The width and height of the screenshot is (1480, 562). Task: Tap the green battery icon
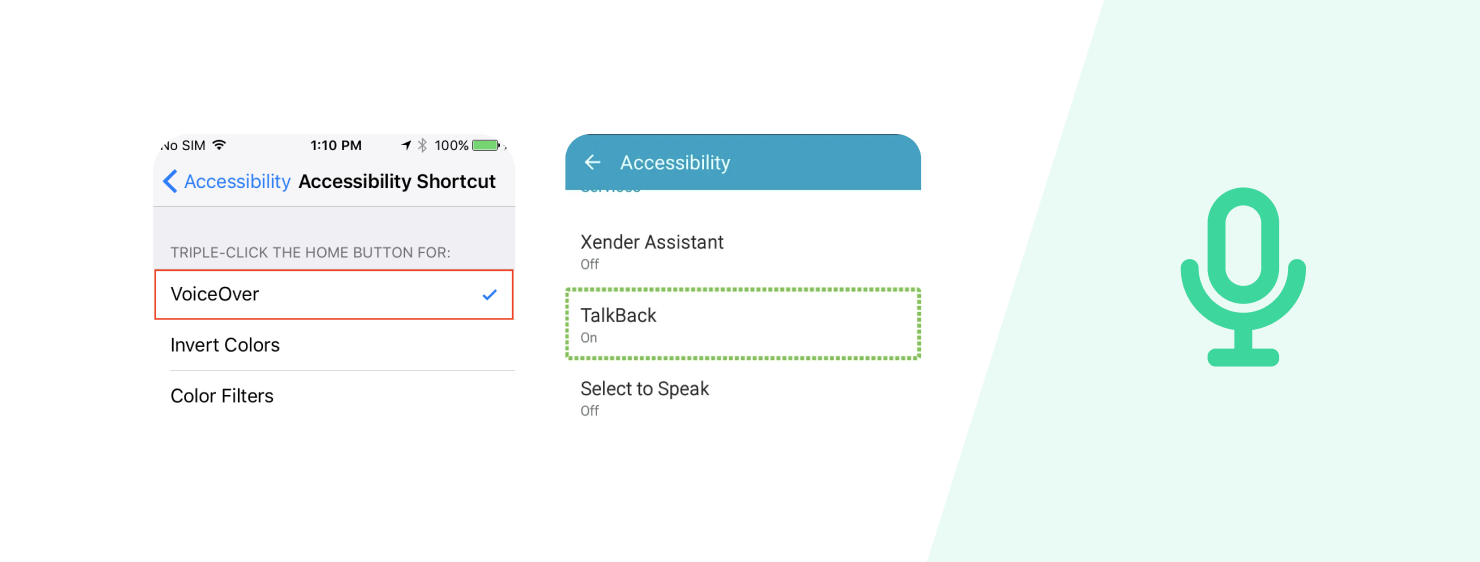pos(486,145)
